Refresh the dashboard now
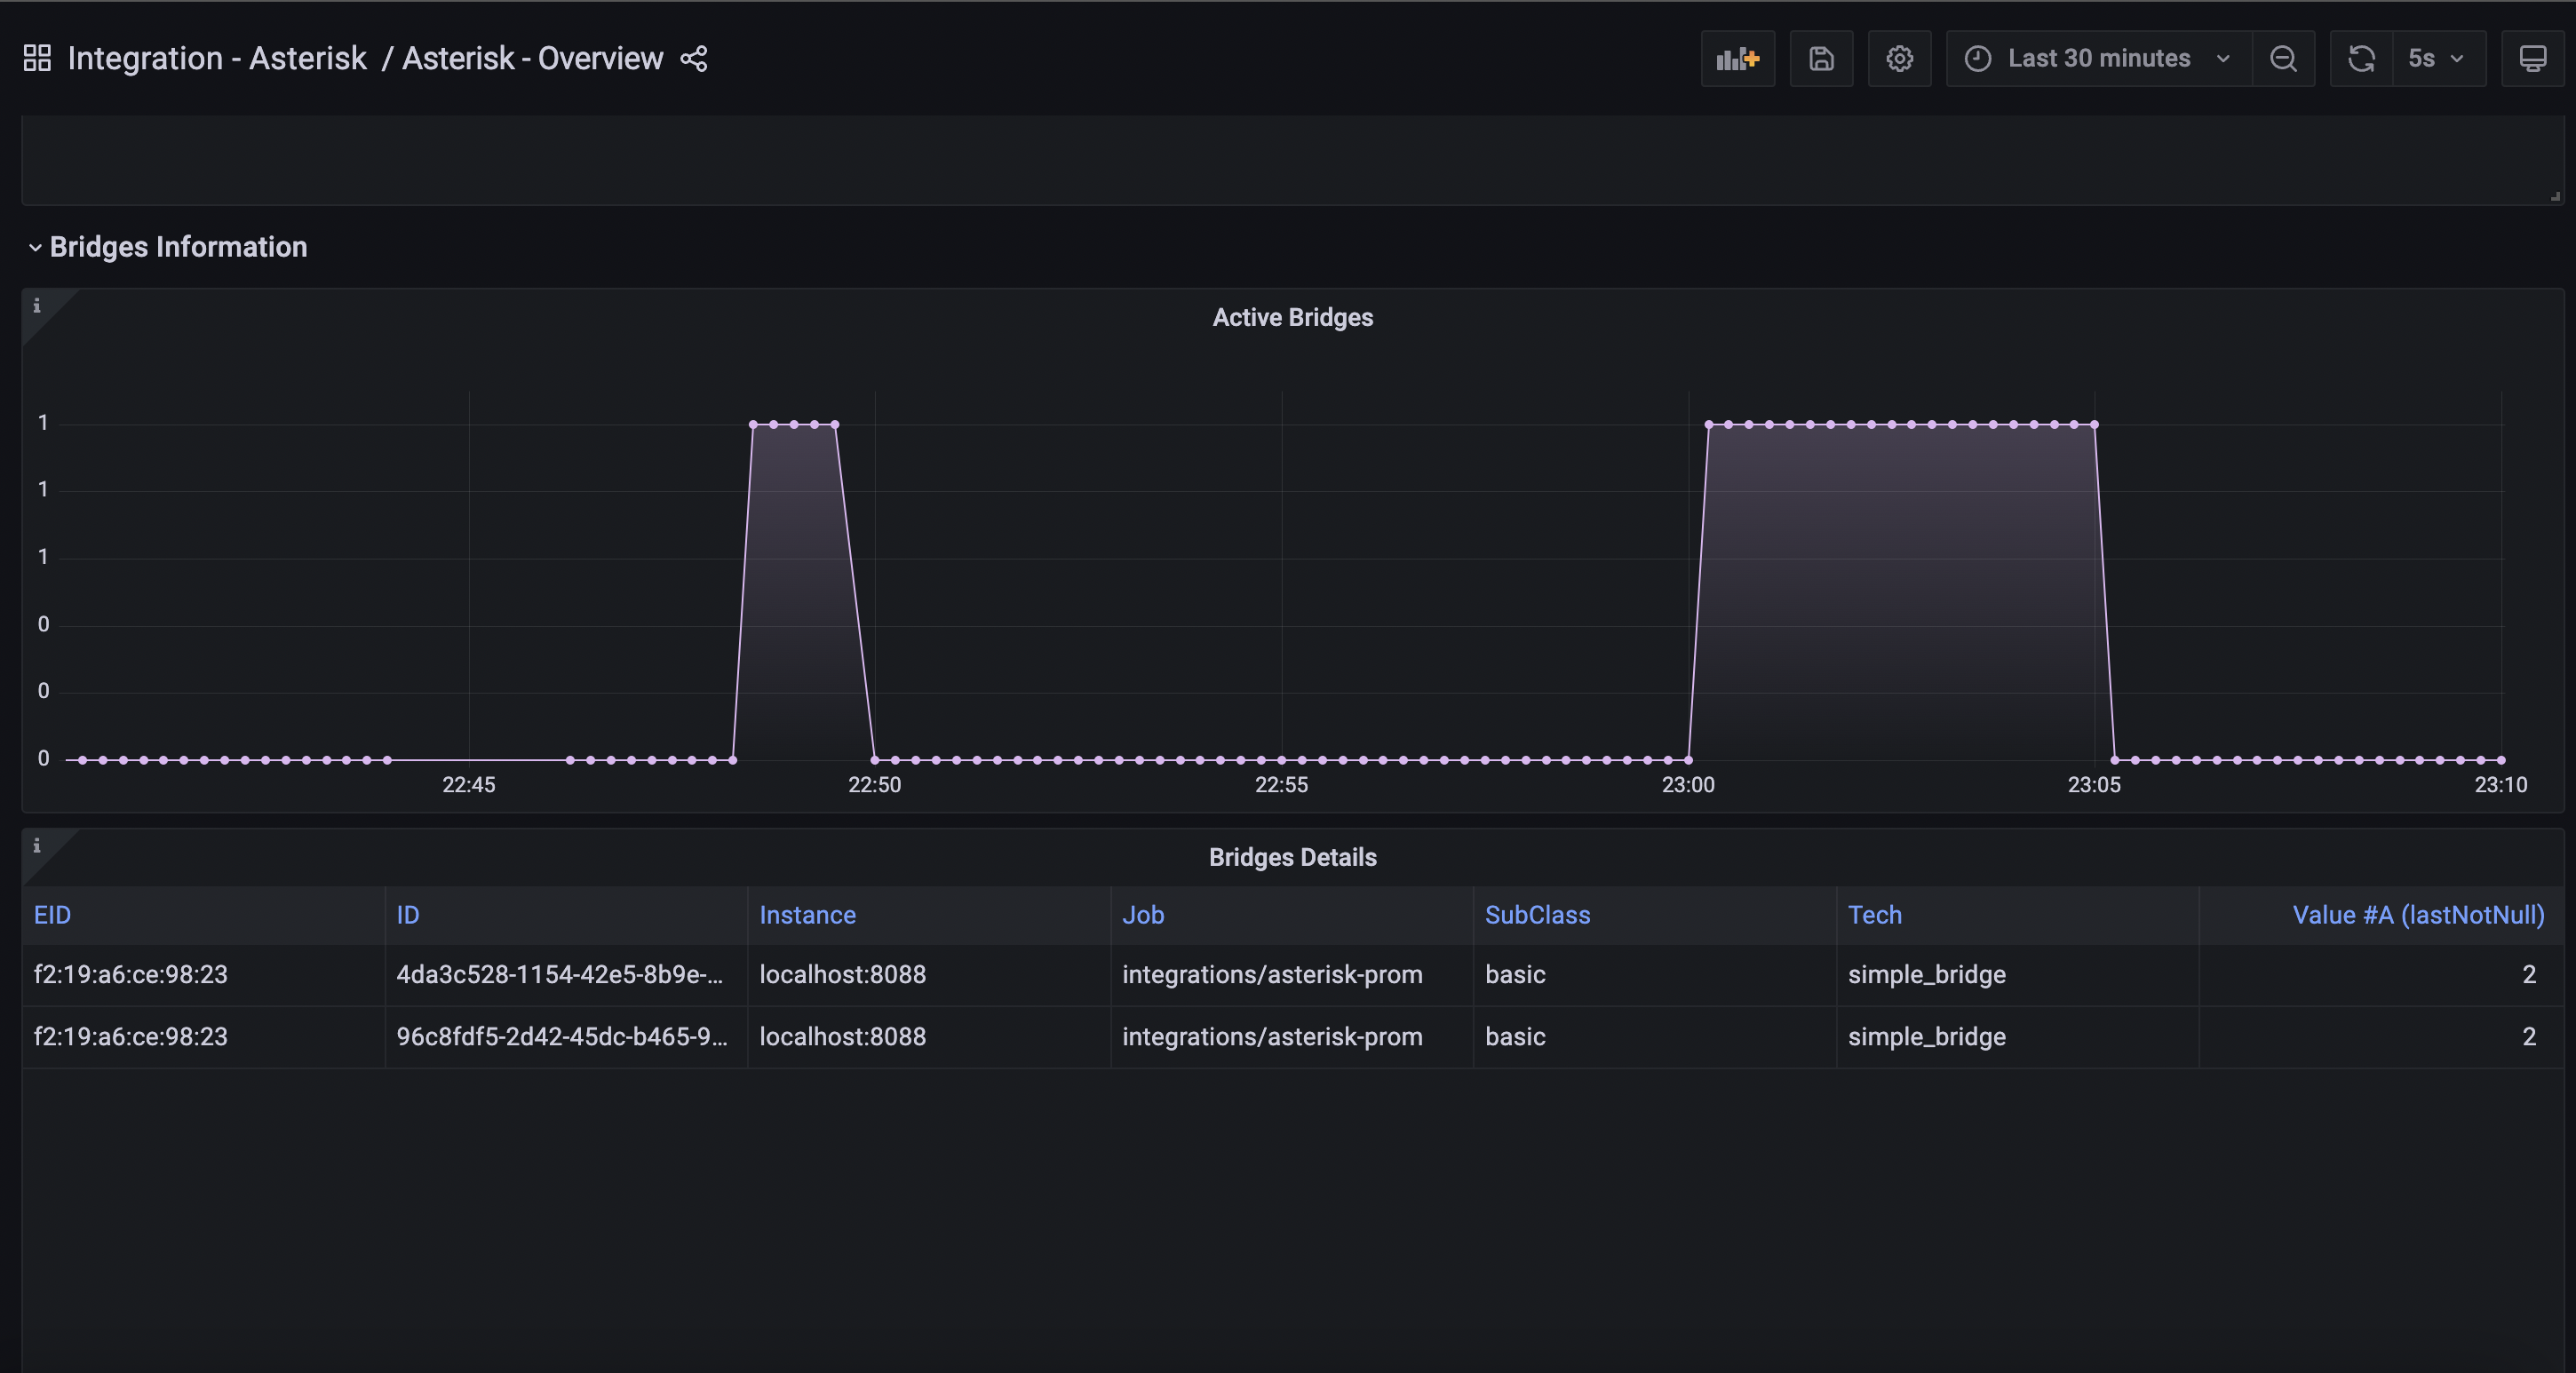Image resolution: width=2576 pixels, height=1373 pixels. [x=2361, y=59]
